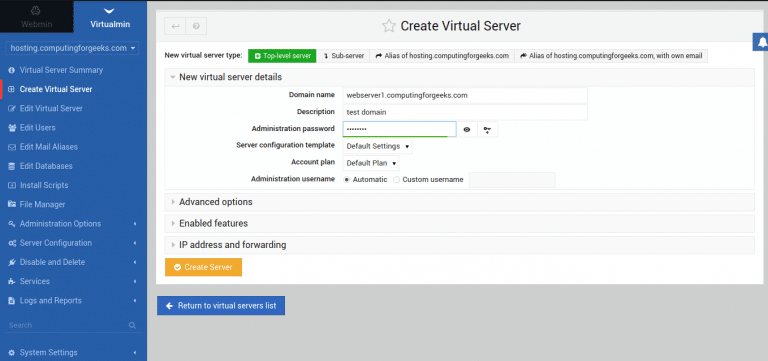Click the Install Scripts icon
Screen dimensions: 768x361
12,185
